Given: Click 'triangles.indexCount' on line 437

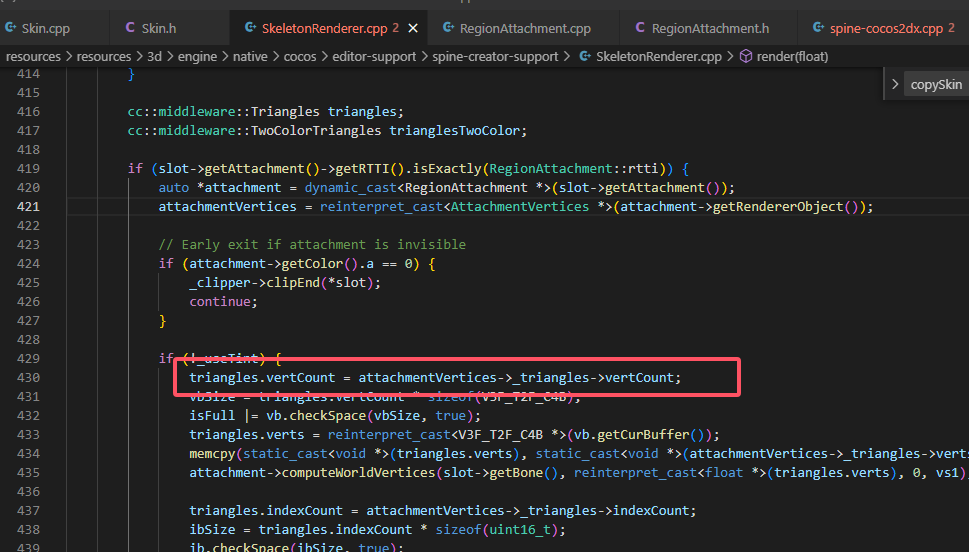Looking at the screenshot, I should click(266, 511).
